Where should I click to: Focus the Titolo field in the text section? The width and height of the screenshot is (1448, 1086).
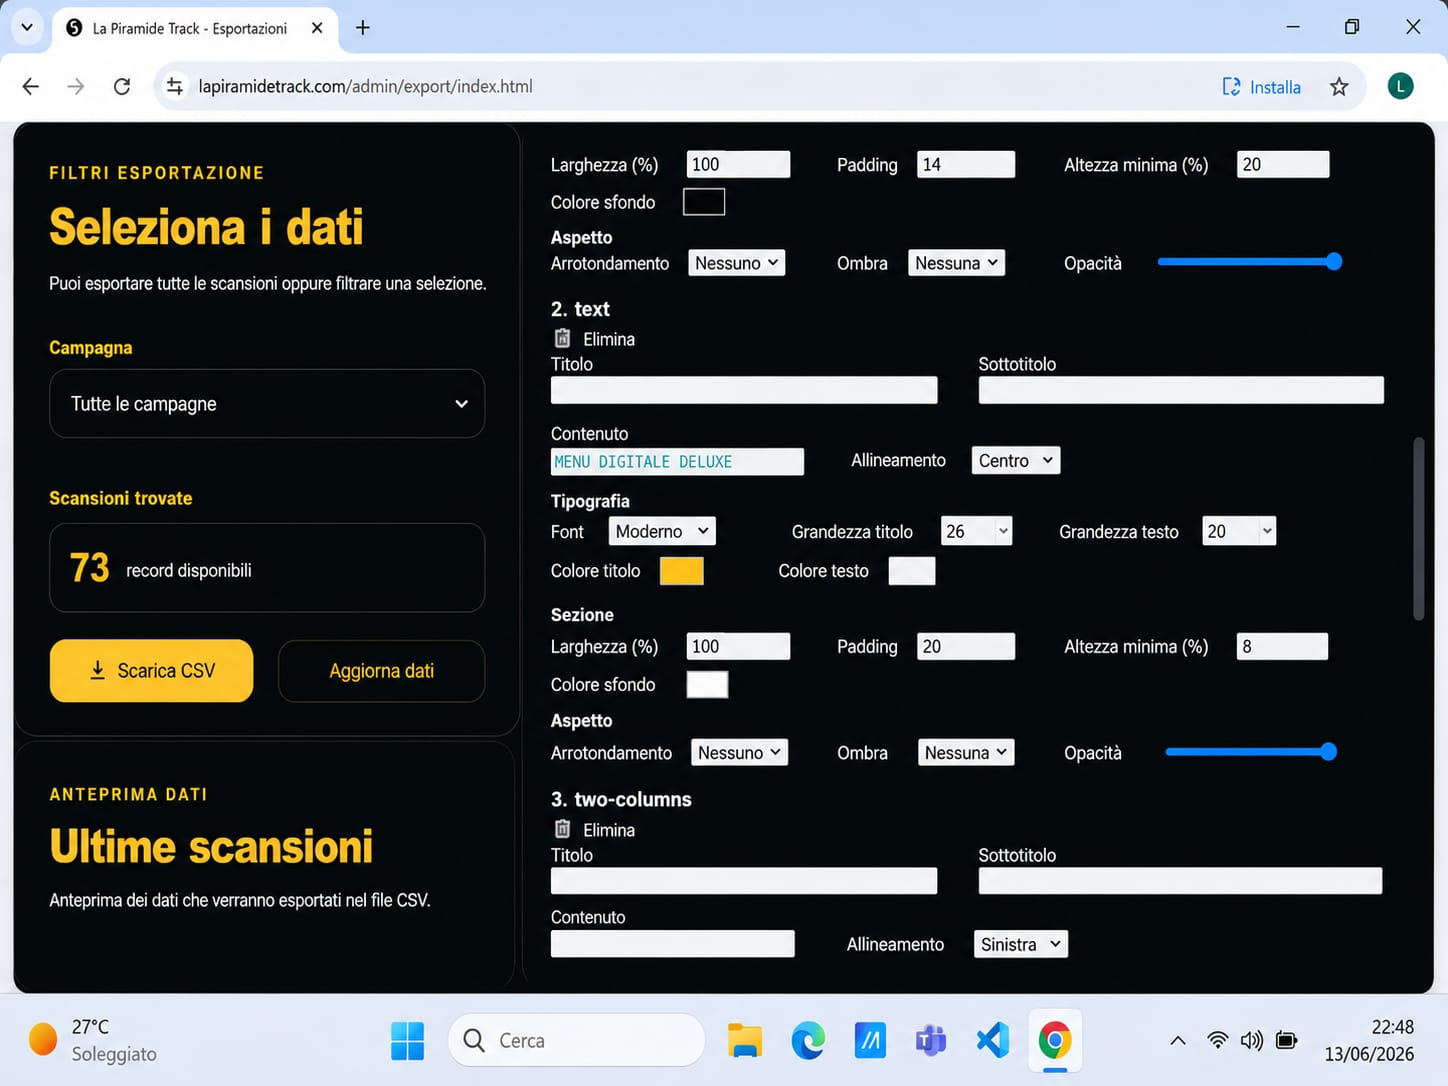744,390
